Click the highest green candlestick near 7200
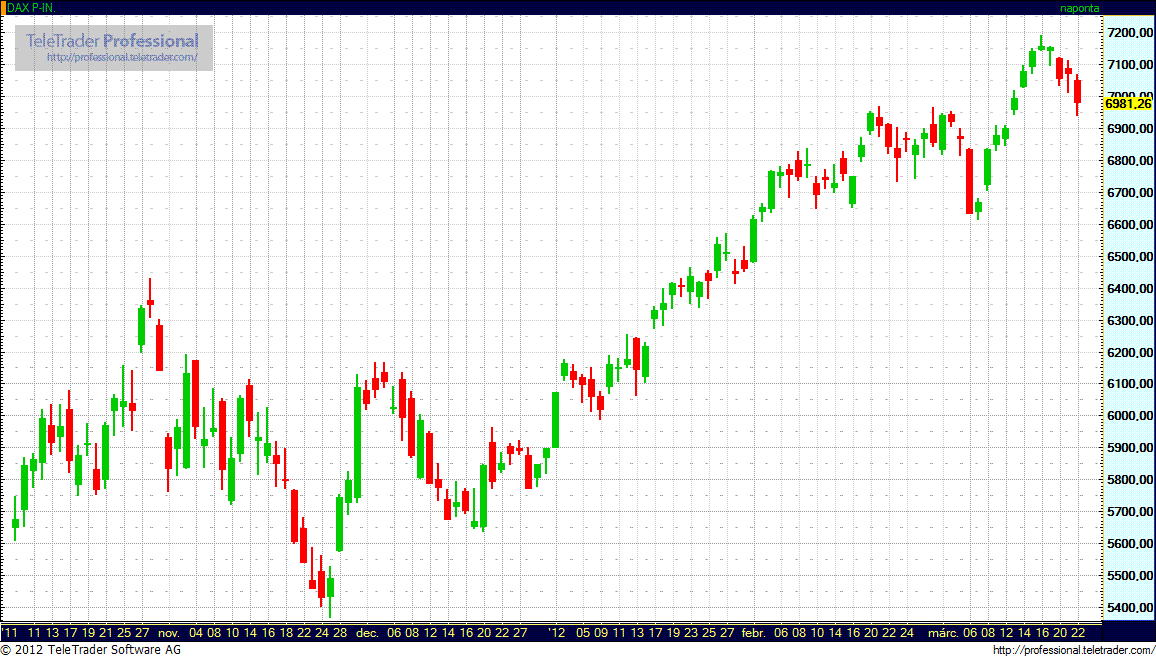1156x659 pixels. [1041, 45]
